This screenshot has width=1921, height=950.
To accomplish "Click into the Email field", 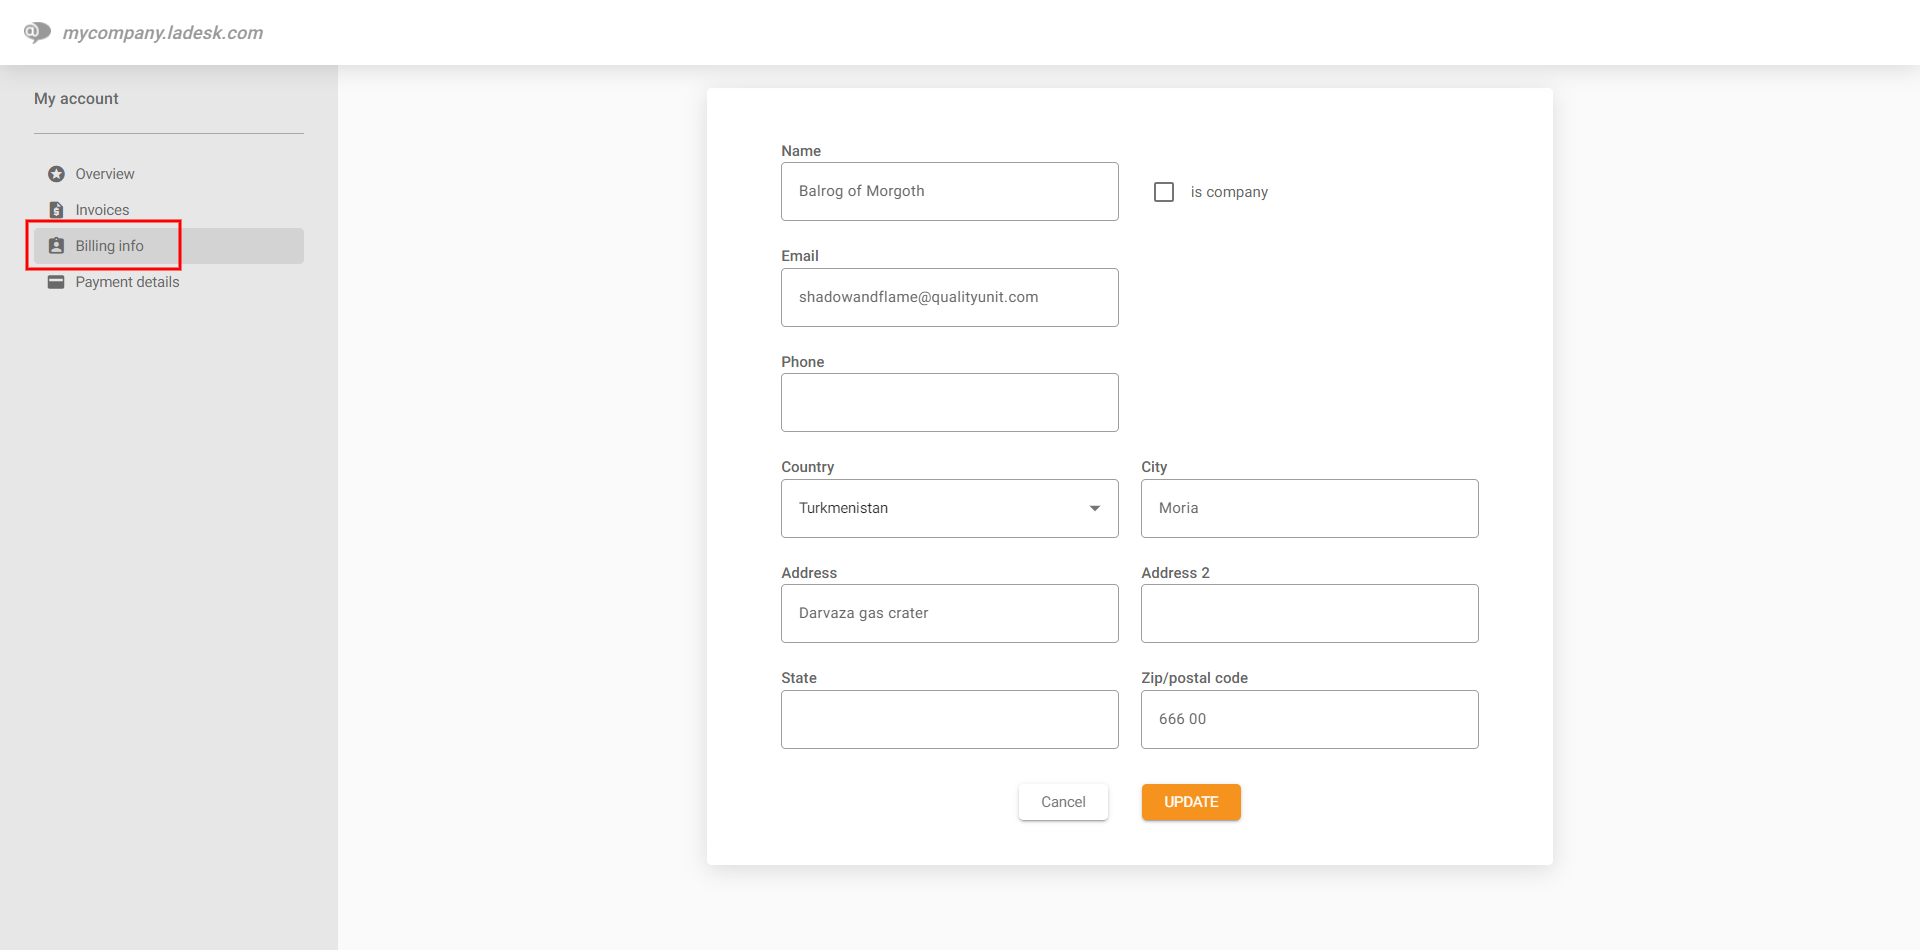I will pyautogui.click(x=949, y=297).
